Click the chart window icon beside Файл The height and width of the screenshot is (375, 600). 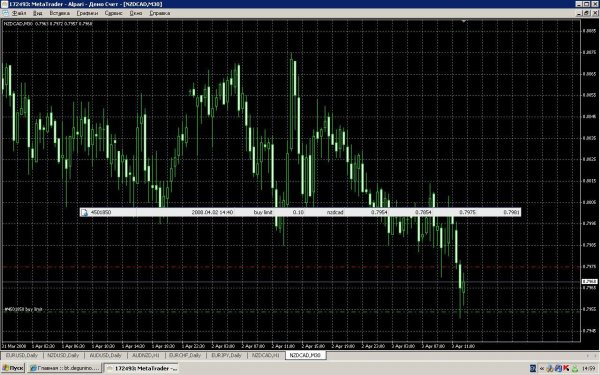tap(5, 13)
